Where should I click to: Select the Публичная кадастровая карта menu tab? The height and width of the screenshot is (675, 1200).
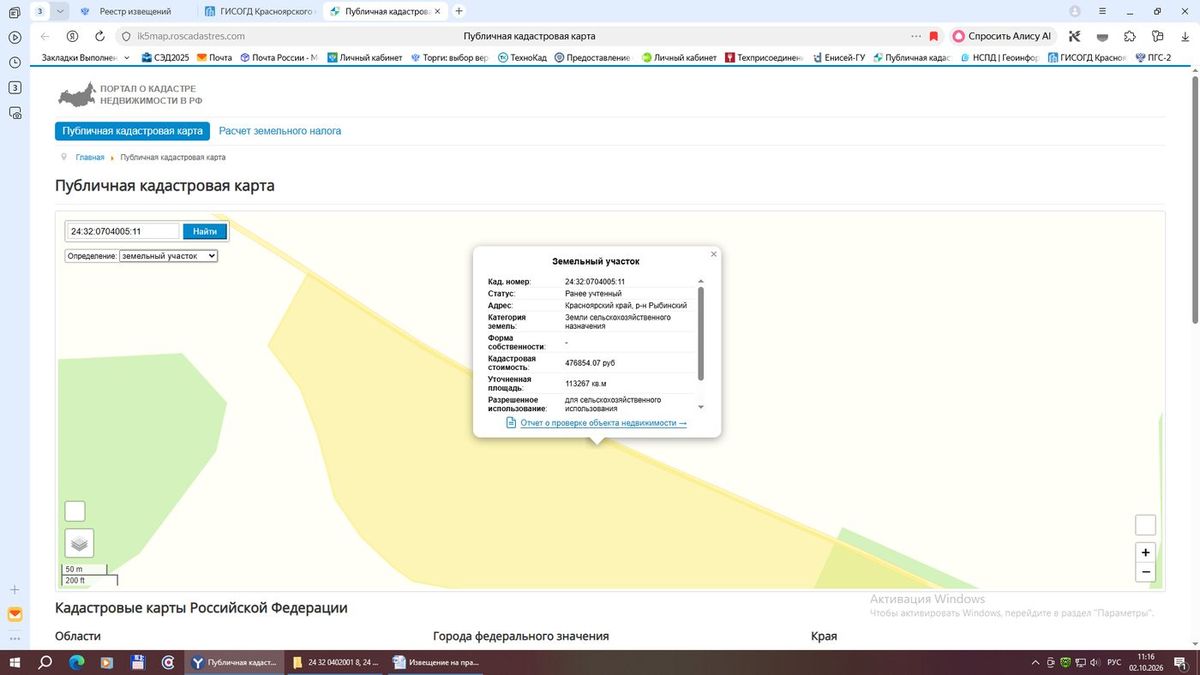(132, 131)
